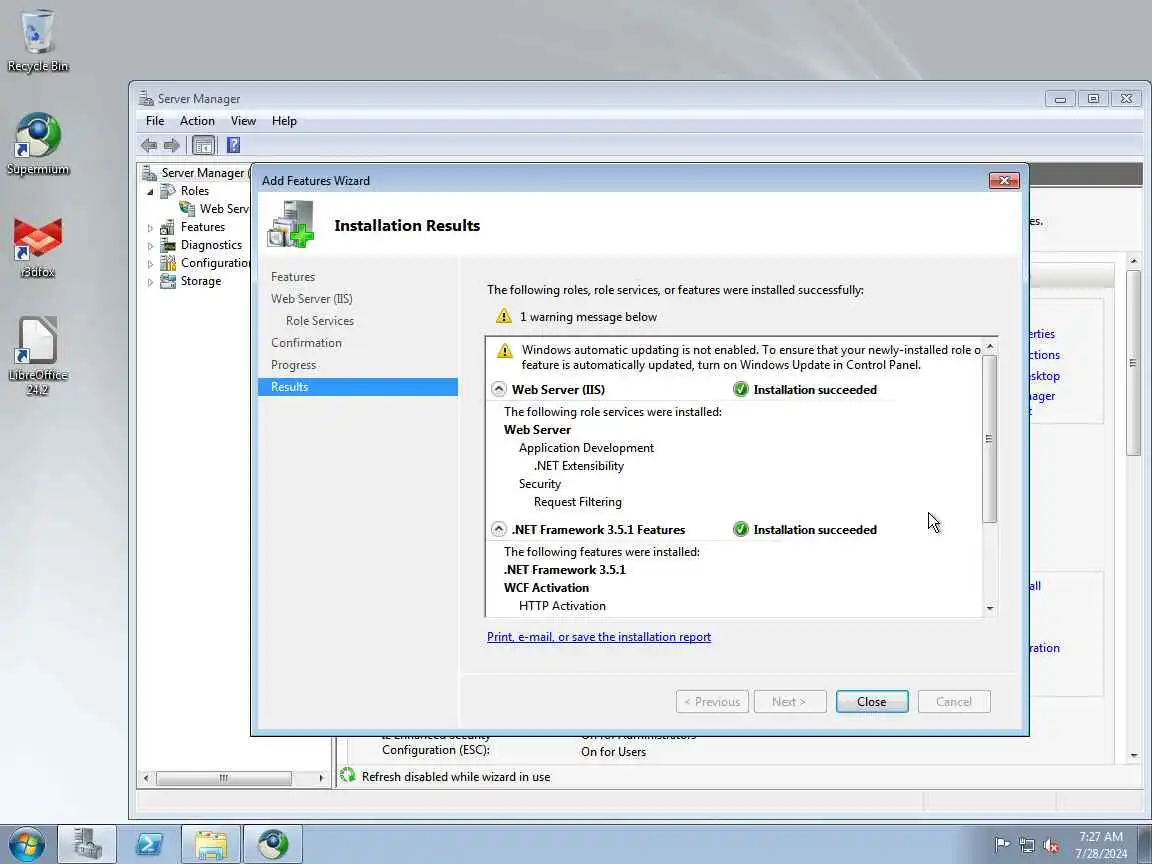This screenshot has width=1152, height=864.
Task: Click the results list scroll-down arrow
Action: pyautogui.click(x=990, y=608)
